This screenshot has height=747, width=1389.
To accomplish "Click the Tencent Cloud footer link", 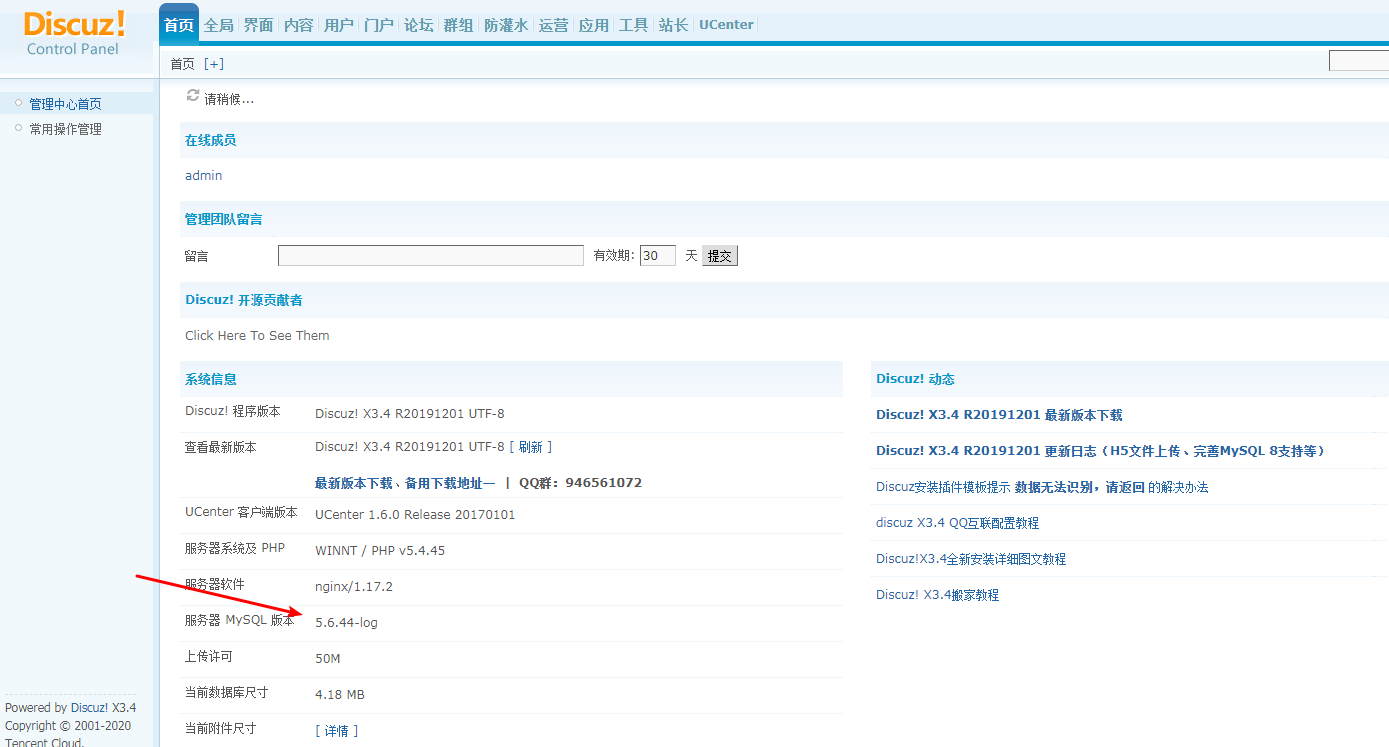I will point(44,741).
